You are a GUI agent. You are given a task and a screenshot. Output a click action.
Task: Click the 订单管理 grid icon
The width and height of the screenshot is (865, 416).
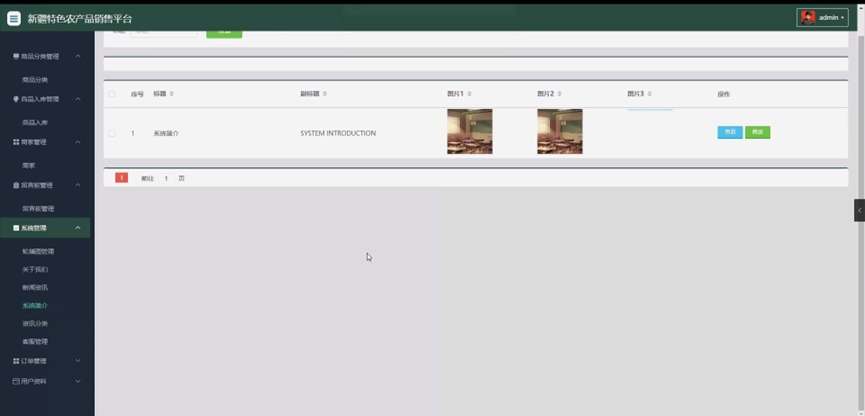coord(16,361)
